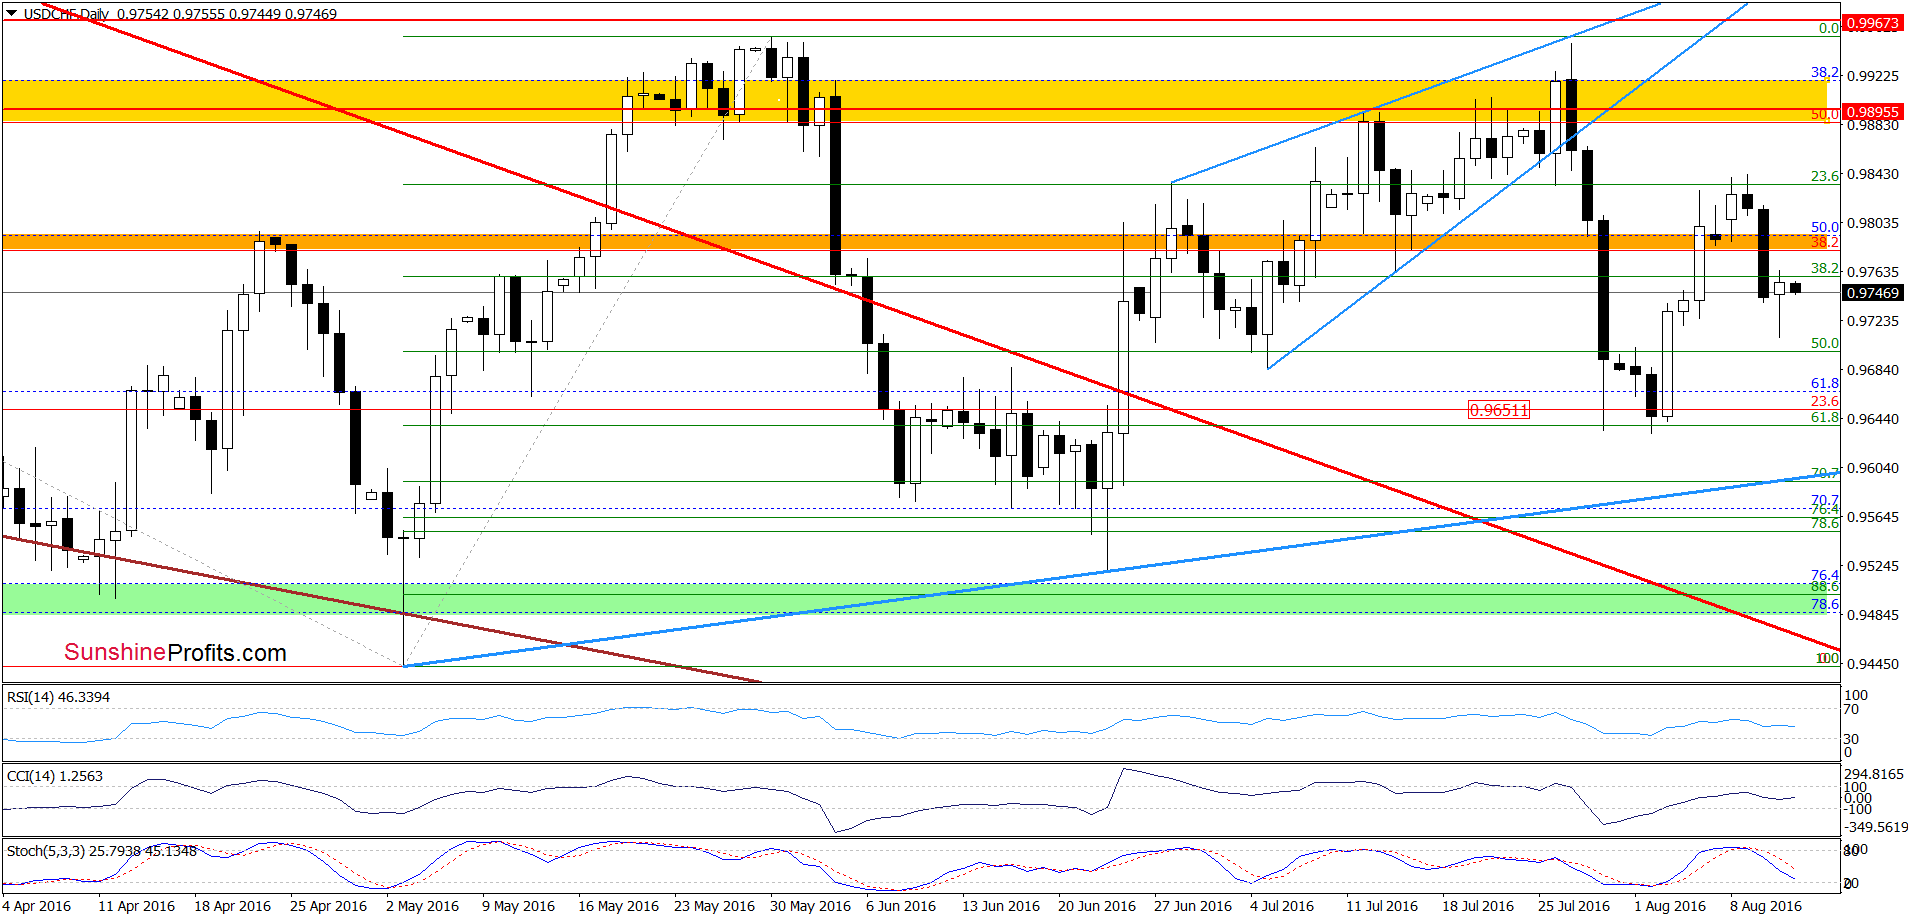Click the 0.96040 price axis label
Screen dimensions: 1908x920
(x=1872, y=468)
